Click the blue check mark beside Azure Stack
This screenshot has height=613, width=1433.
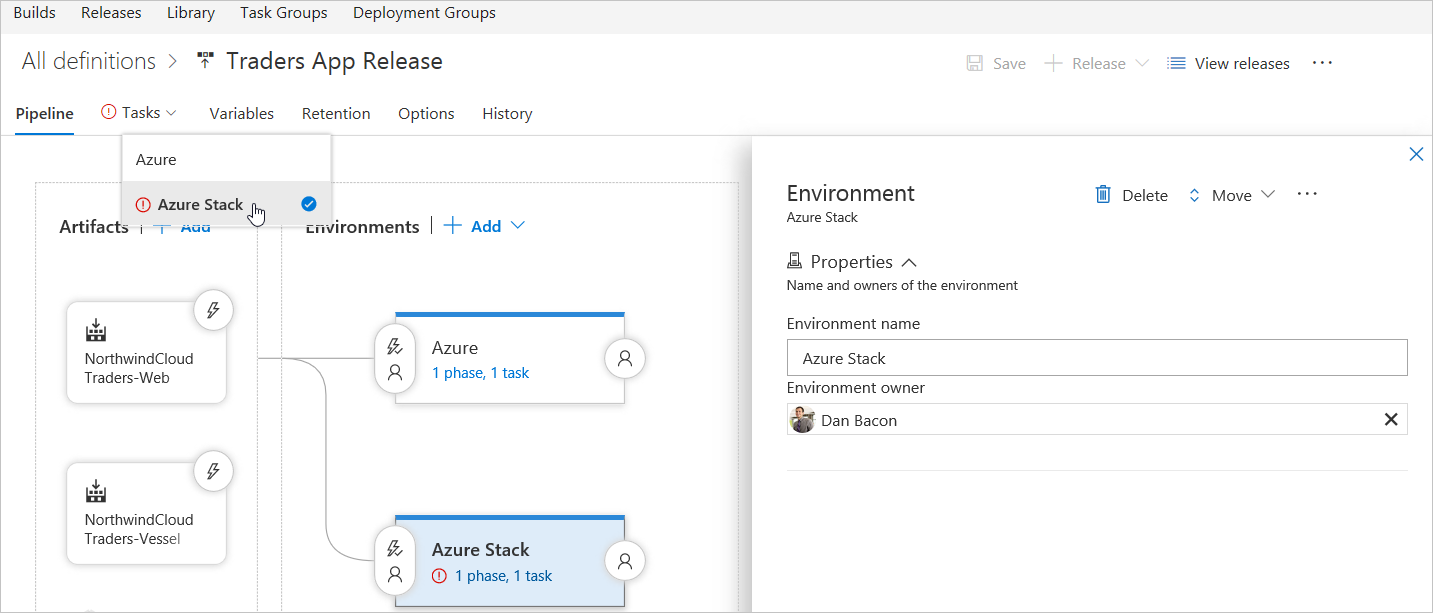[309, 204]
